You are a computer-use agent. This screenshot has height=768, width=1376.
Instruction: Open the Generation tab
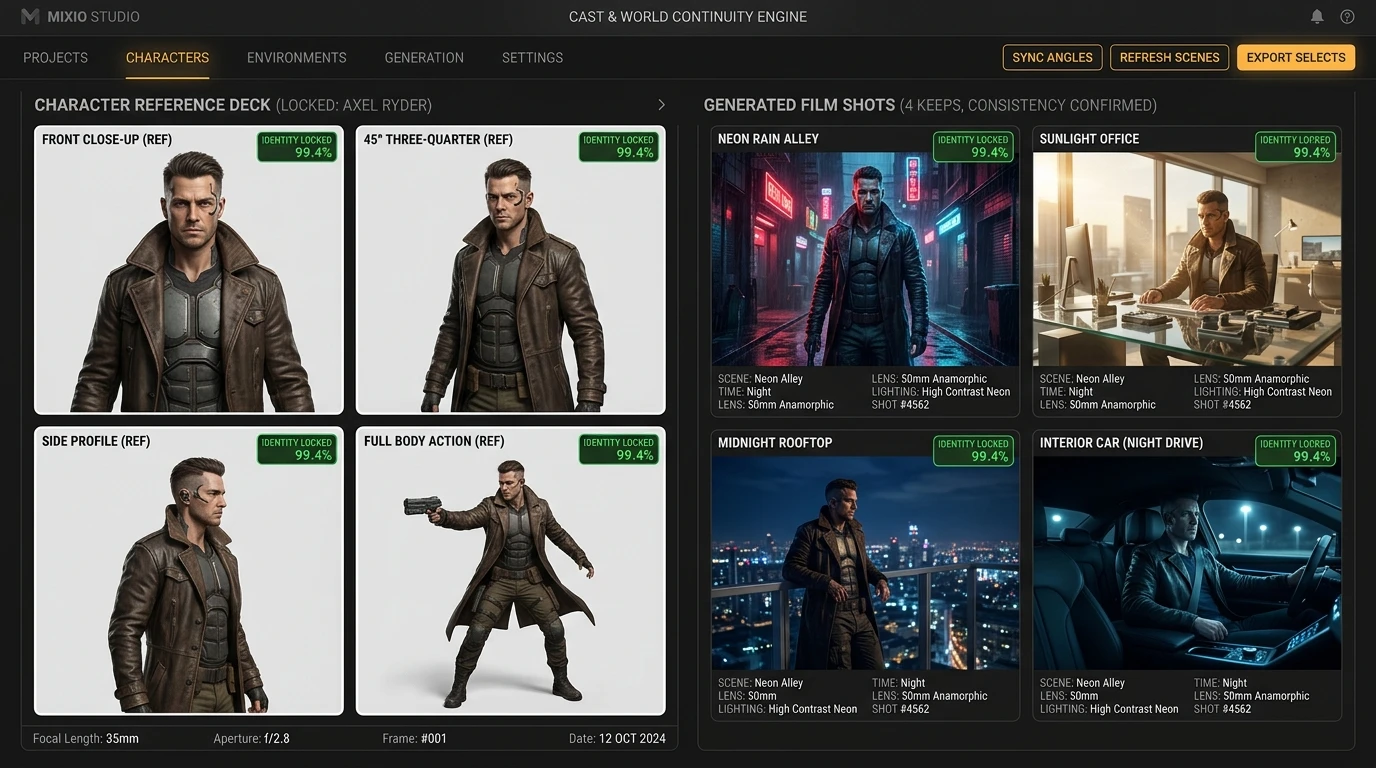(x=424, y=58)
